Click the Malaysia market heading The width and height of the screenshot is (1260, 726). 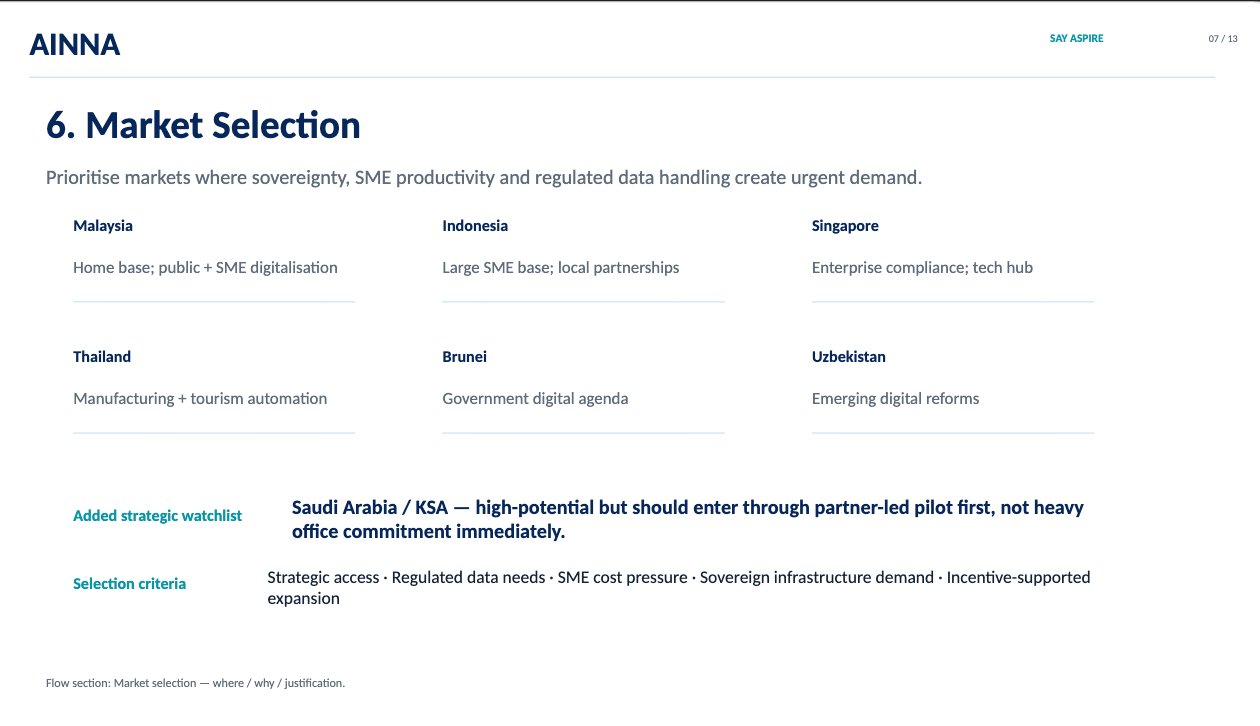(x=103, y=226)
